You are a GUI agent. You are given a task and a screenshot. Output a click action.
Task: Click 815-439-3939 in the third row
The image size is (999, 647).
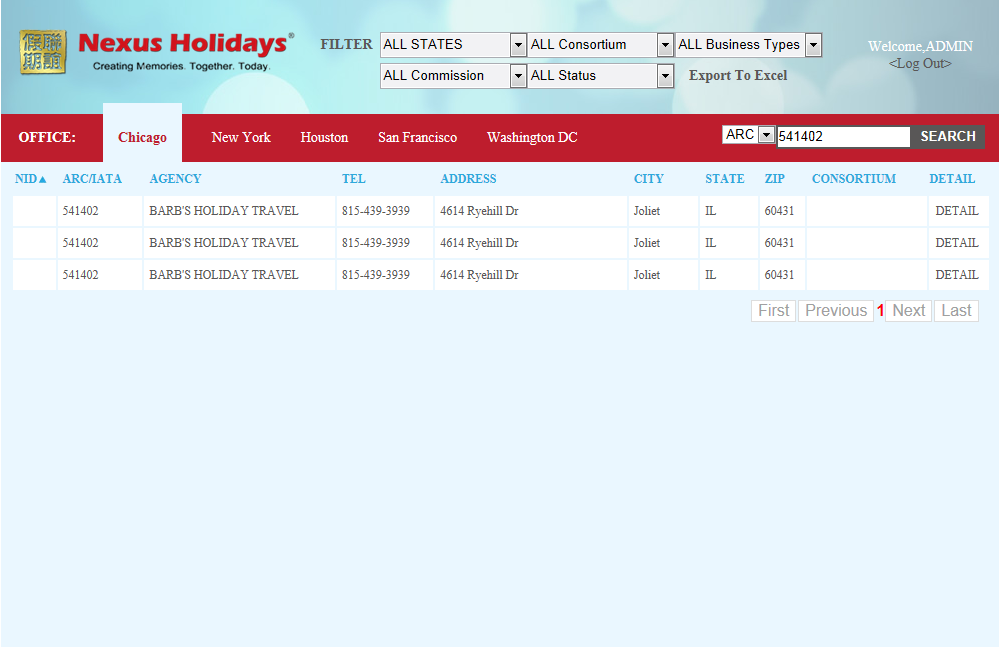point(376,274)
